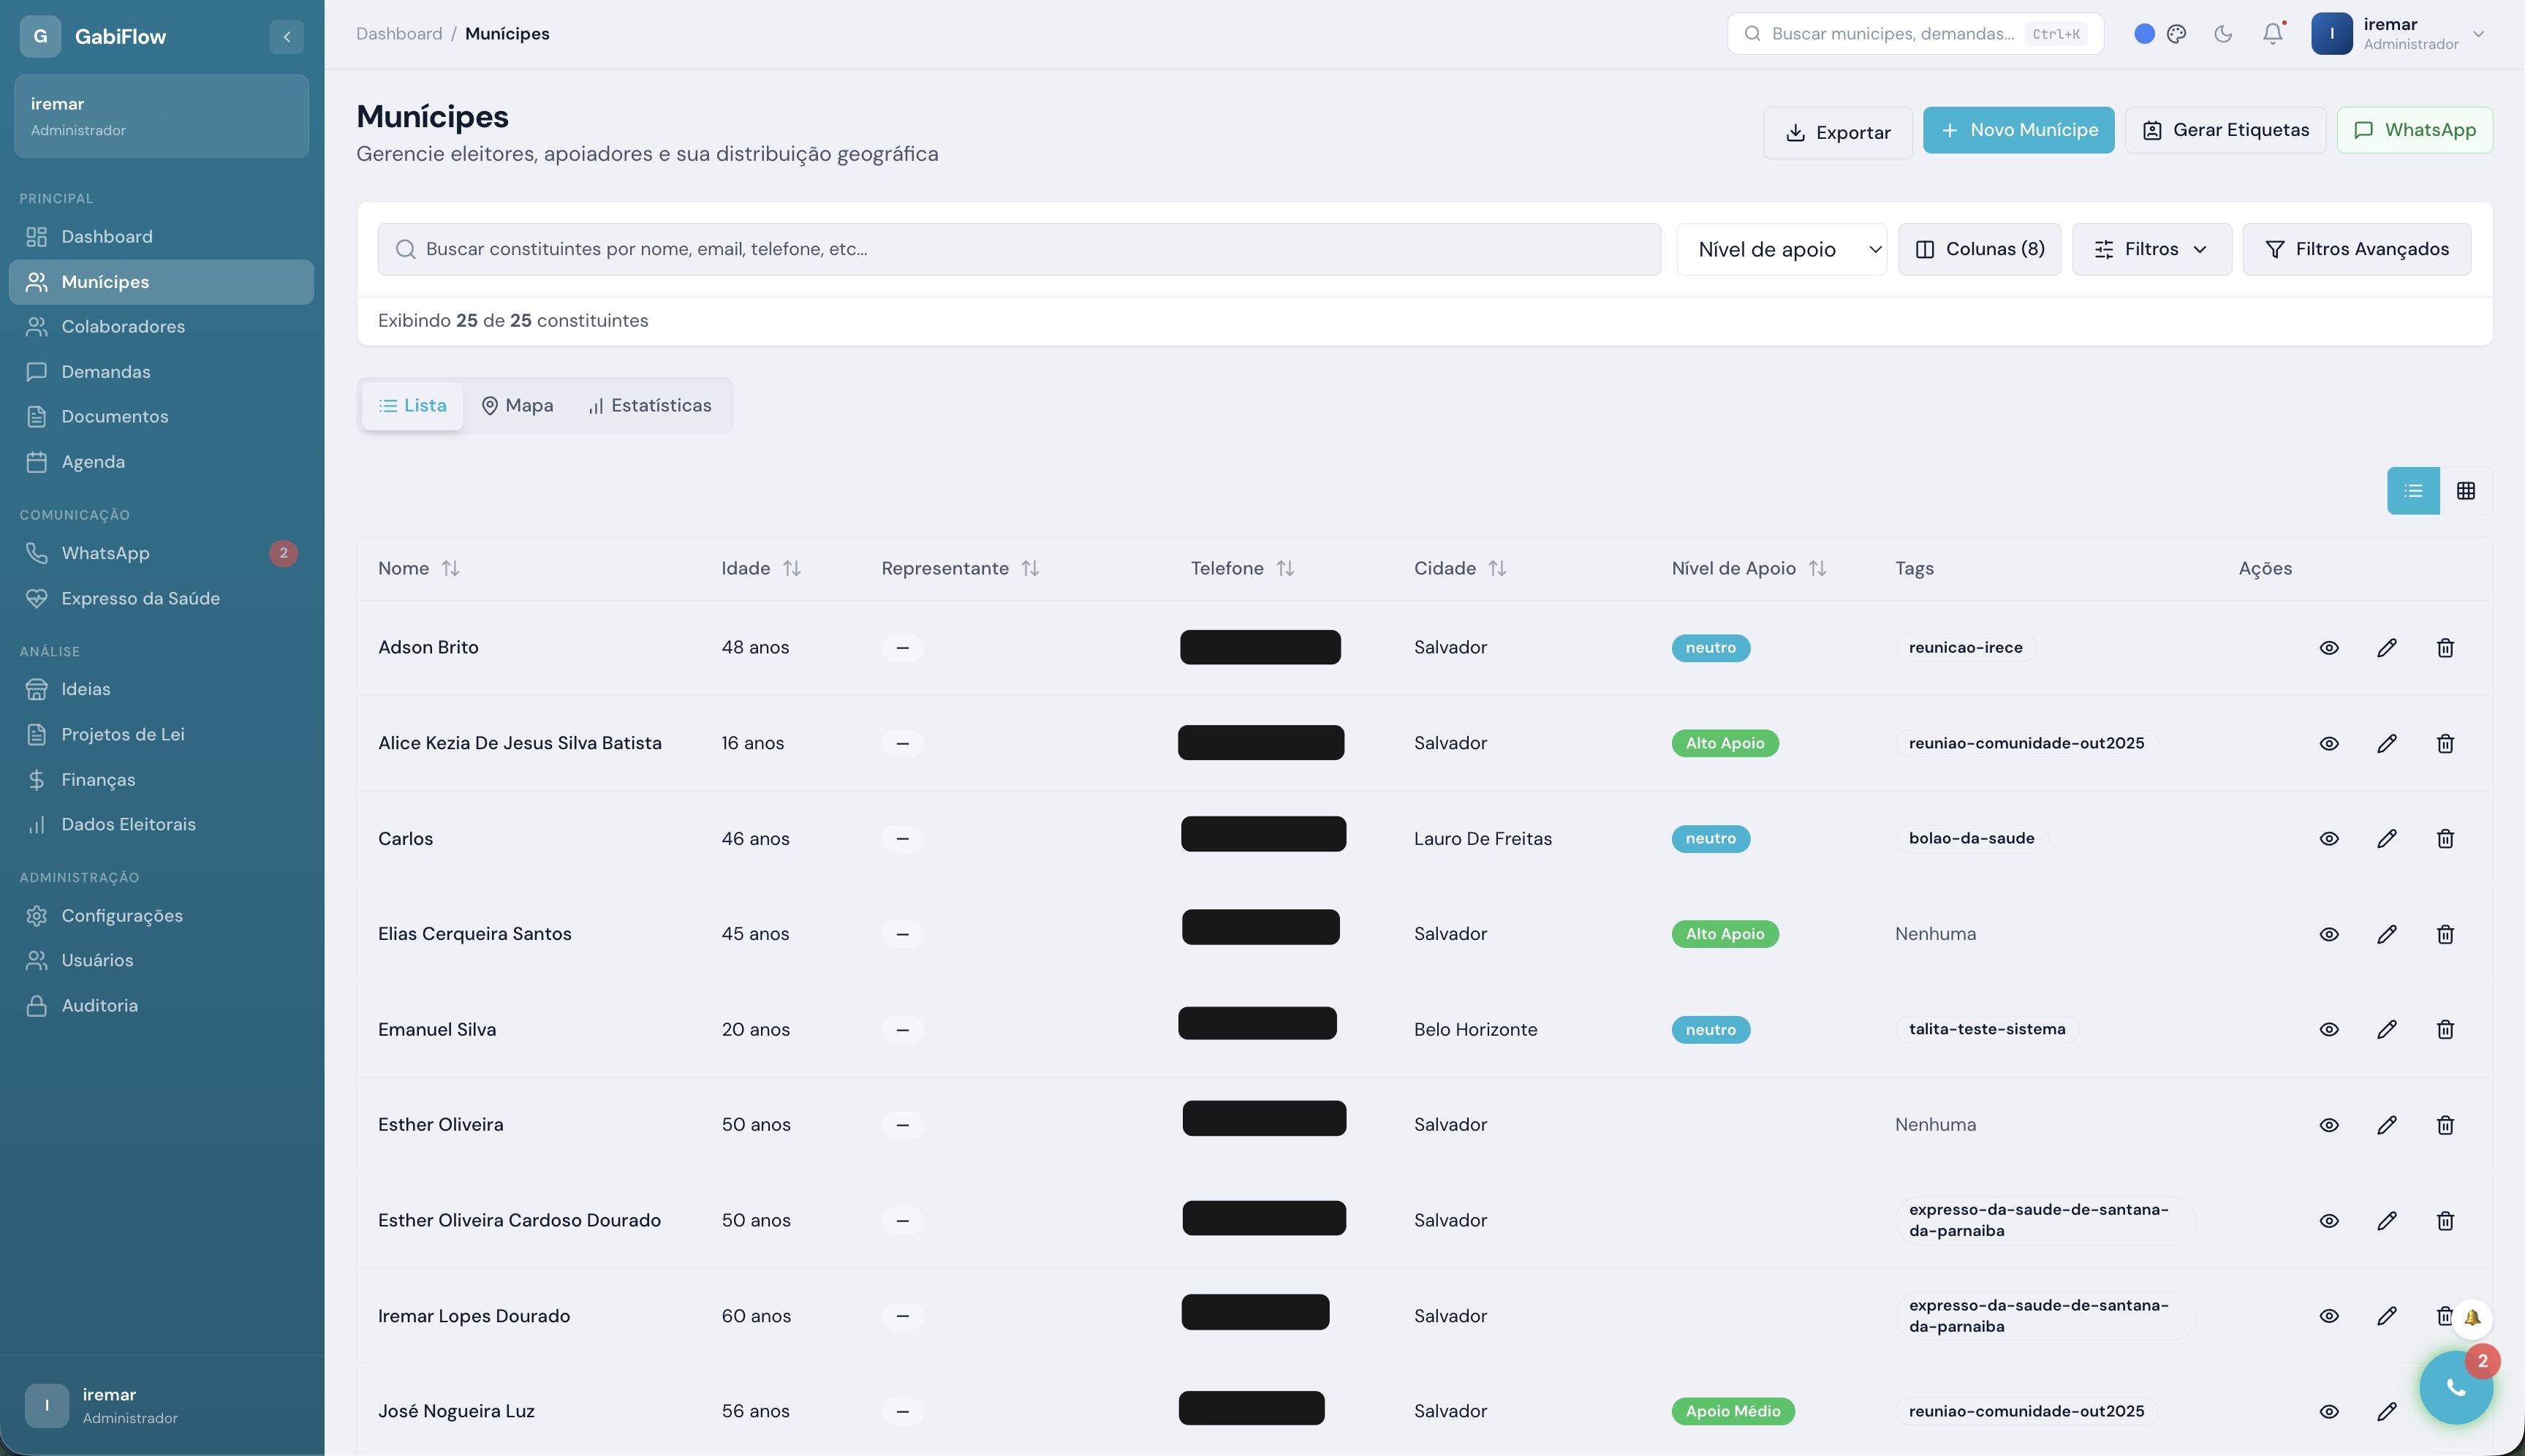This screenshot has width=2525, height=1456.
Task: Switch to grid layout view toggle
Action: pos(2466,491)
